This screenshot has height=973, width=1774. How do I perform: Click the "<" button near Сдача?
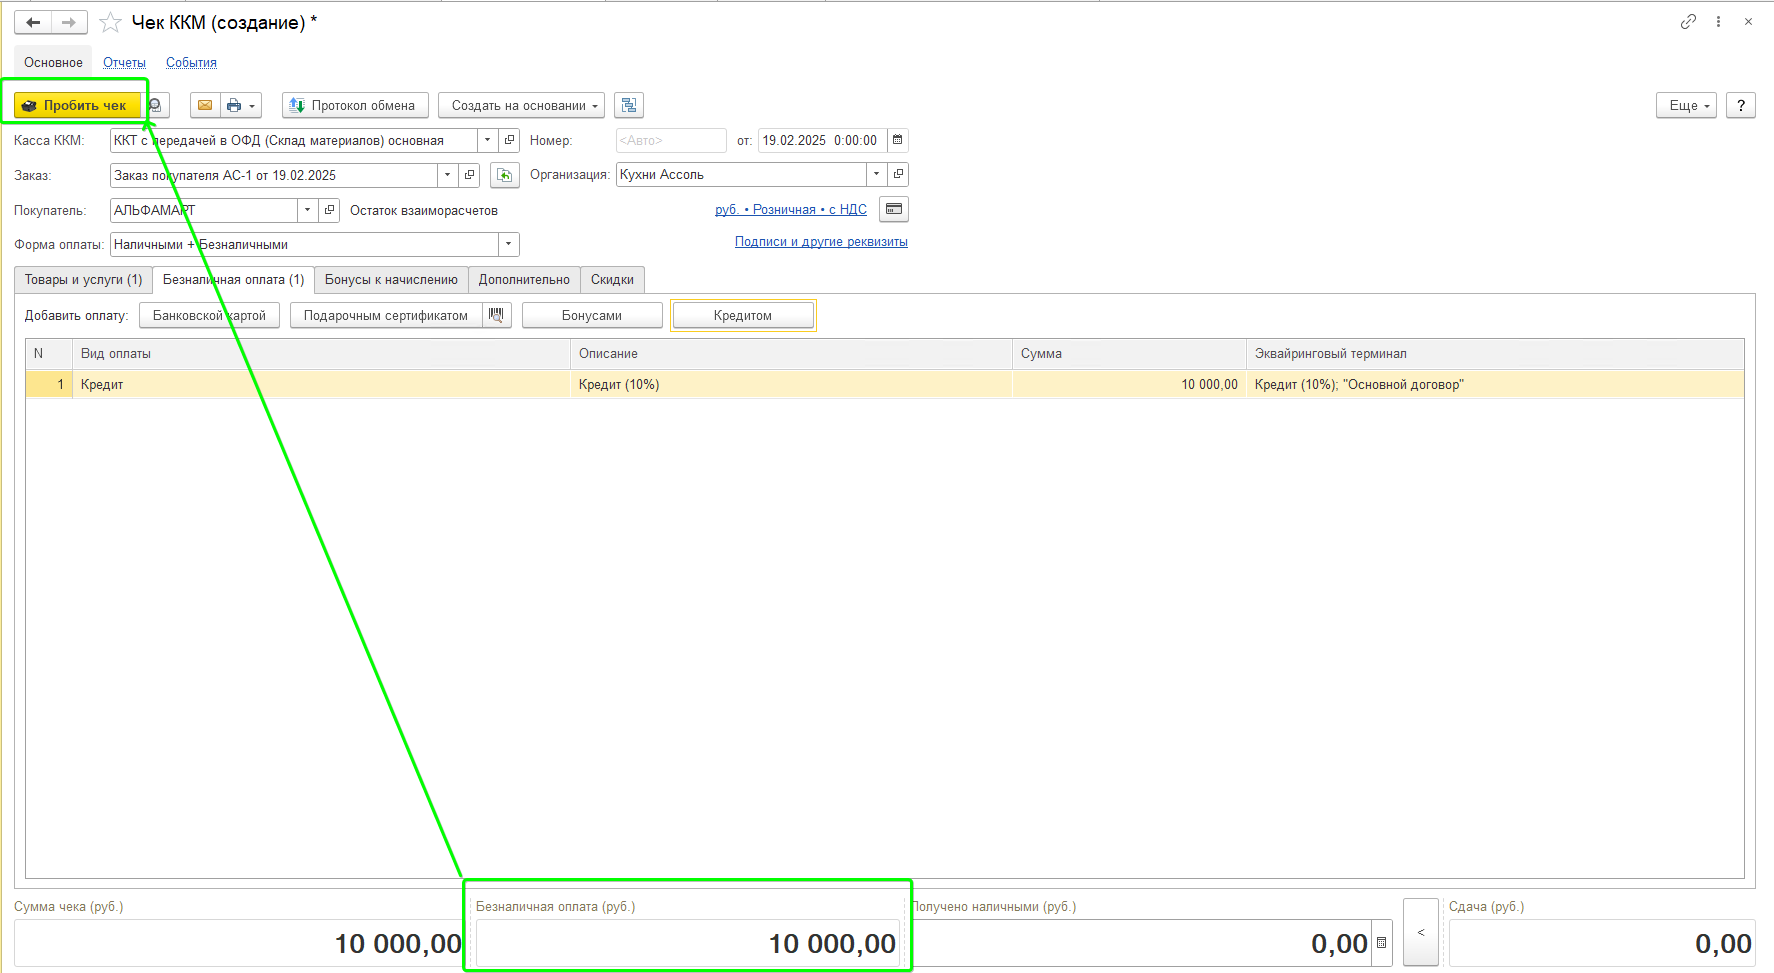point(1421,932)
